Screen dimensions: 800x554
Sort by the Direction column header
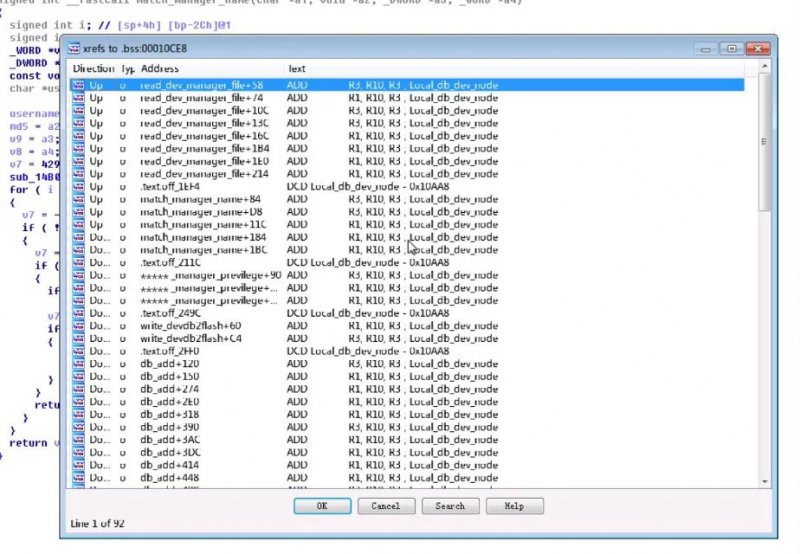tap(93, 68)
